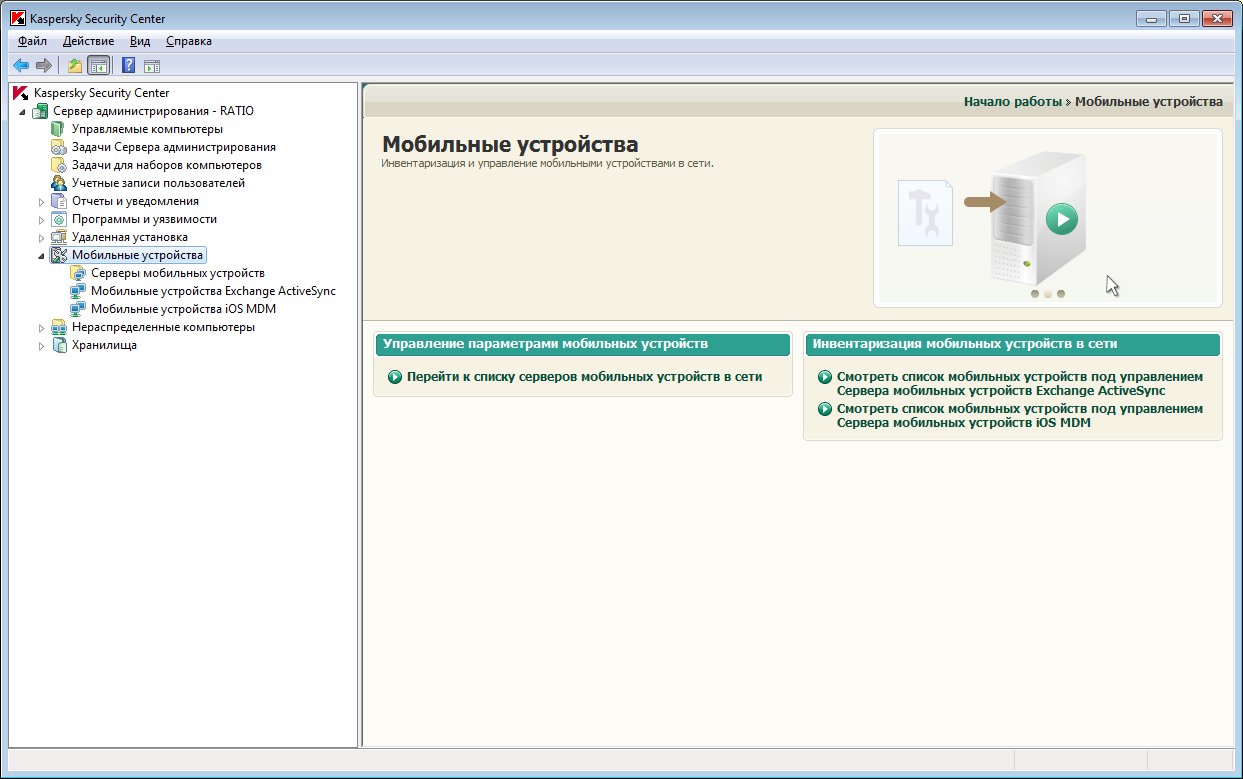Click the Начало работы breadcrumb link

[x=1012, y=102]
